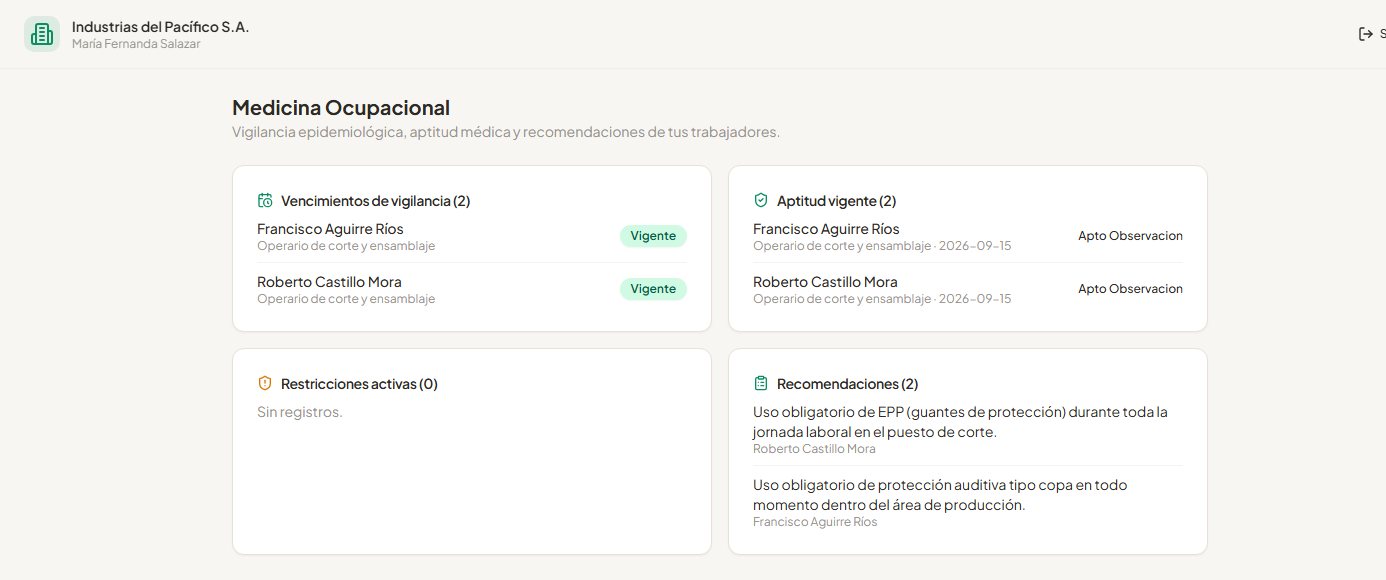Click the Medicina Ocupacional page heading
The image size is (1386, 580).
tap(341, 107)
